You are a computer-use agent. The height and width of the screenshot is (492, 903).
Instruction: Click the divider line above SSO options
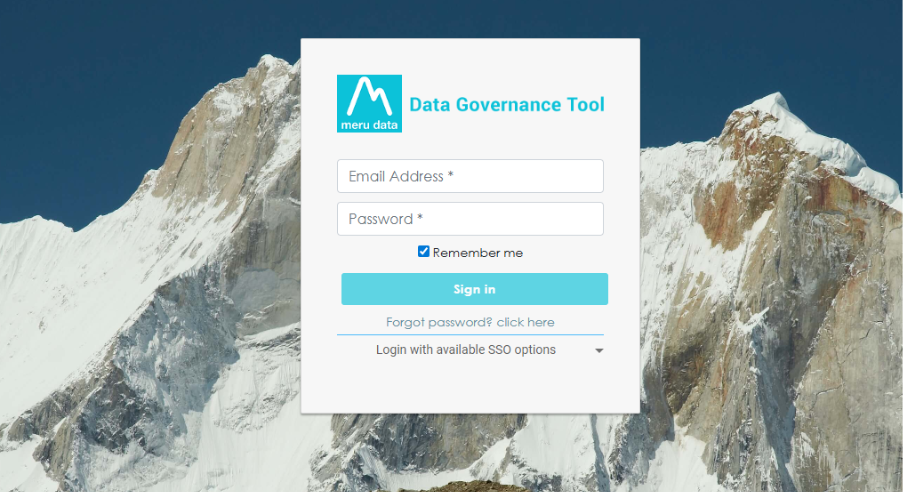[470, 335]
